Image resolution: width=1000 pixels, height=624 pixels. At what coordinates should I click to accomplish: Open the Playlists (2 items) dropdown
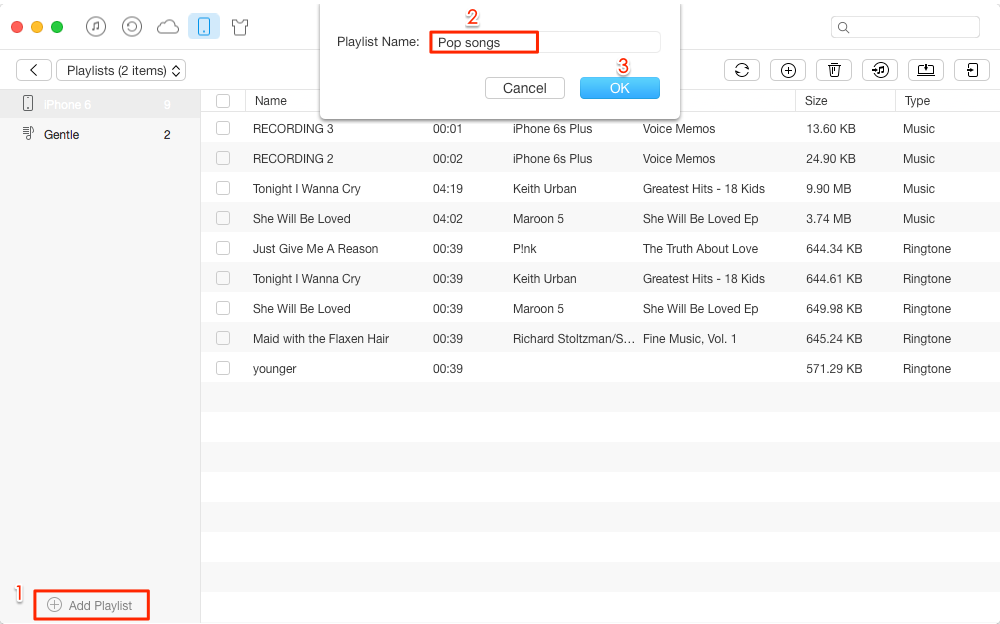(x=121, y=70)
